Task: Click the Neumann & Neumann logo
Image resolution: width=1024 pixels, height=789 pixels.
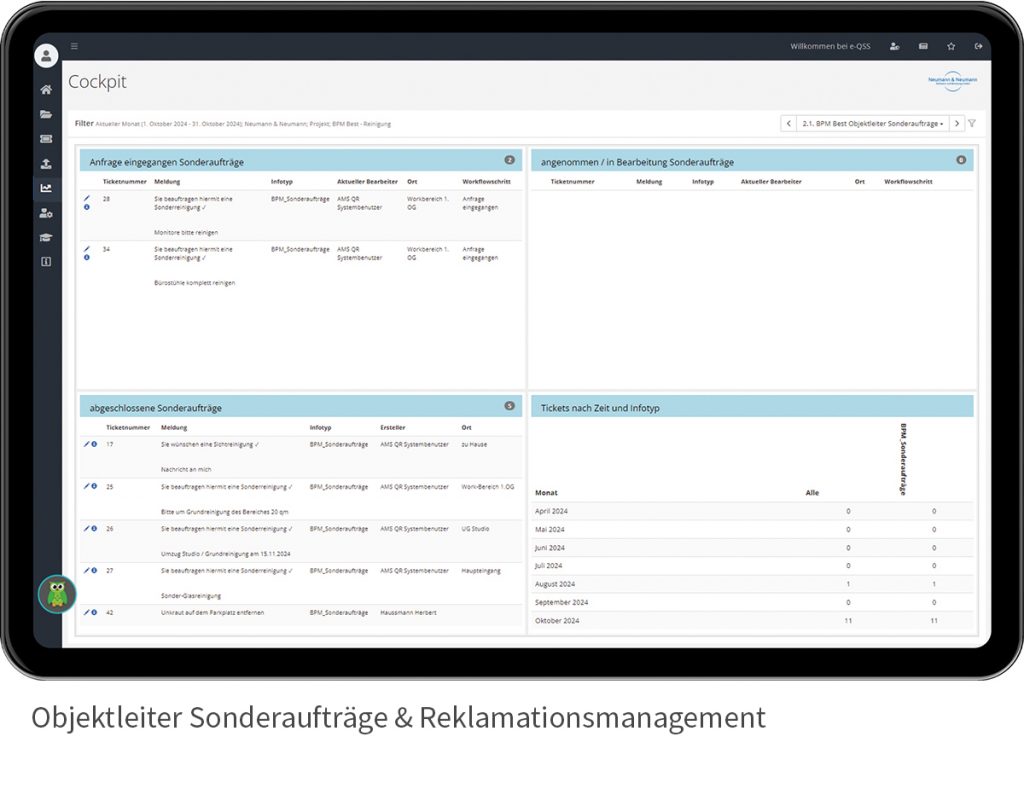Action: (x=951, y=78)
